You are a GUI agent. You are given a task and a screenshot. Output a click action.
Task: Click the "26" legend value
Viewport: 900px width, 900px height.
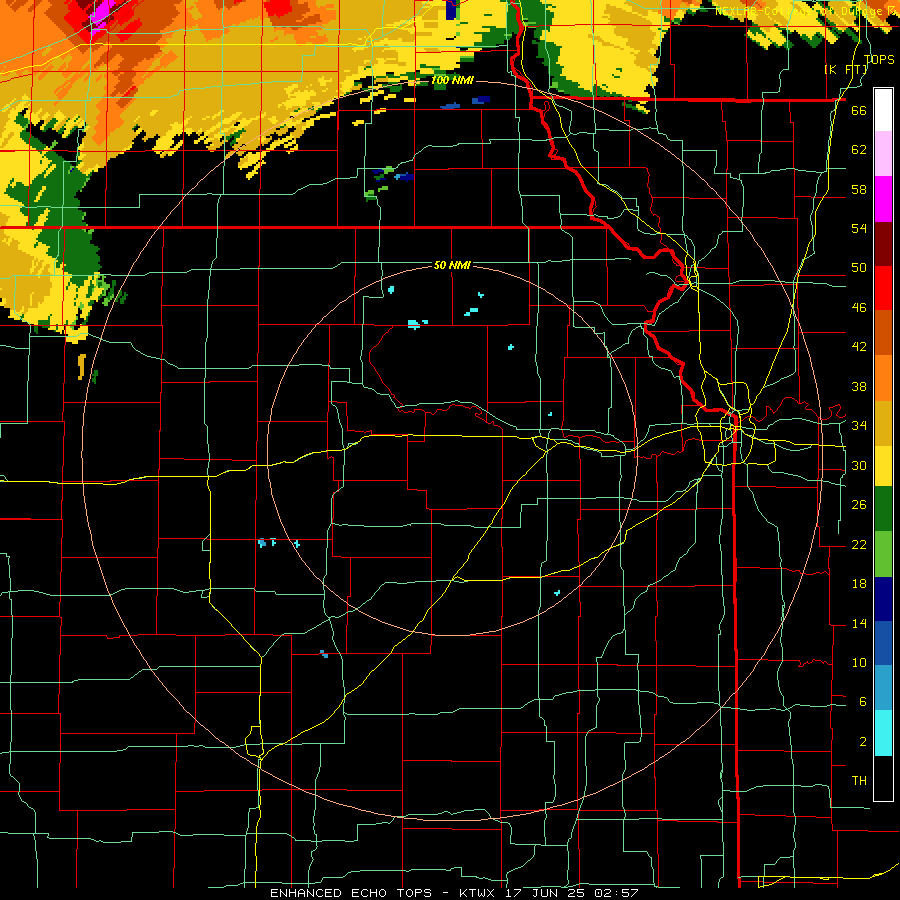[x=859, y=505]
